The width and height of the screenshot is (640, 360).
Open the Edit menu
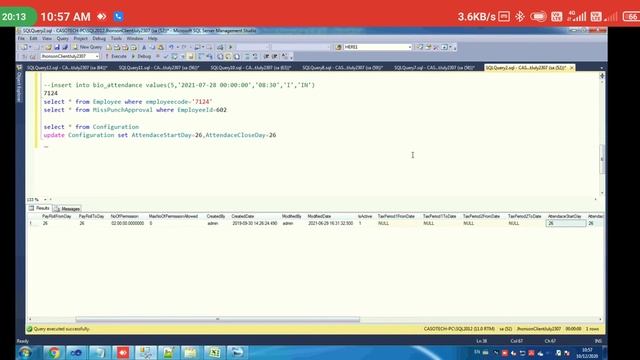coord(33,38)
